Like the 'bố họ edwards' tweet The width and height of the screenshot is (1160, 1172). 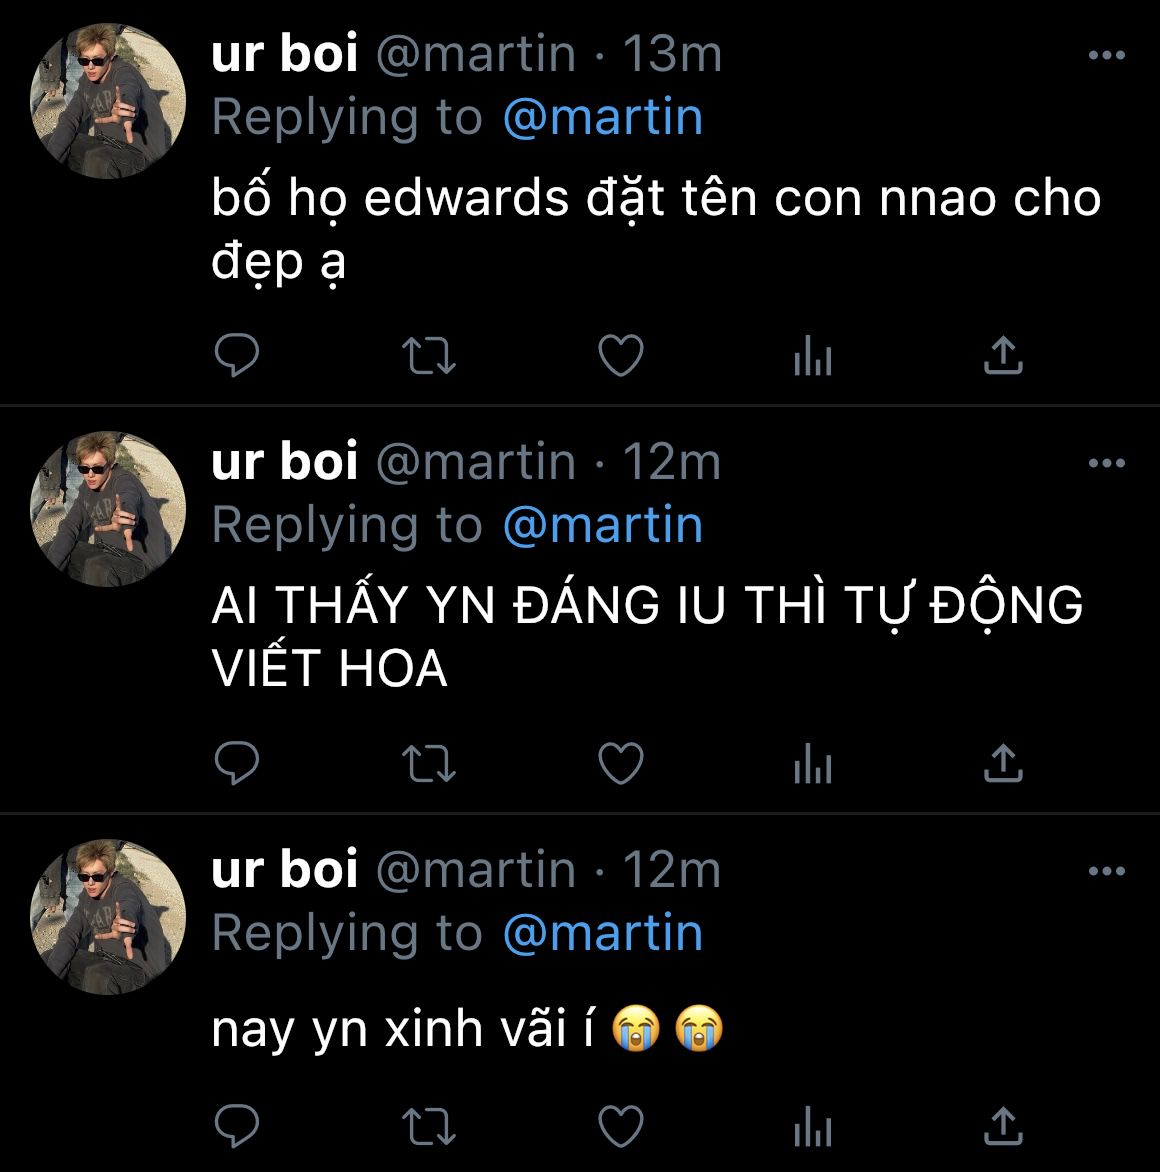[x=621, y=355]
